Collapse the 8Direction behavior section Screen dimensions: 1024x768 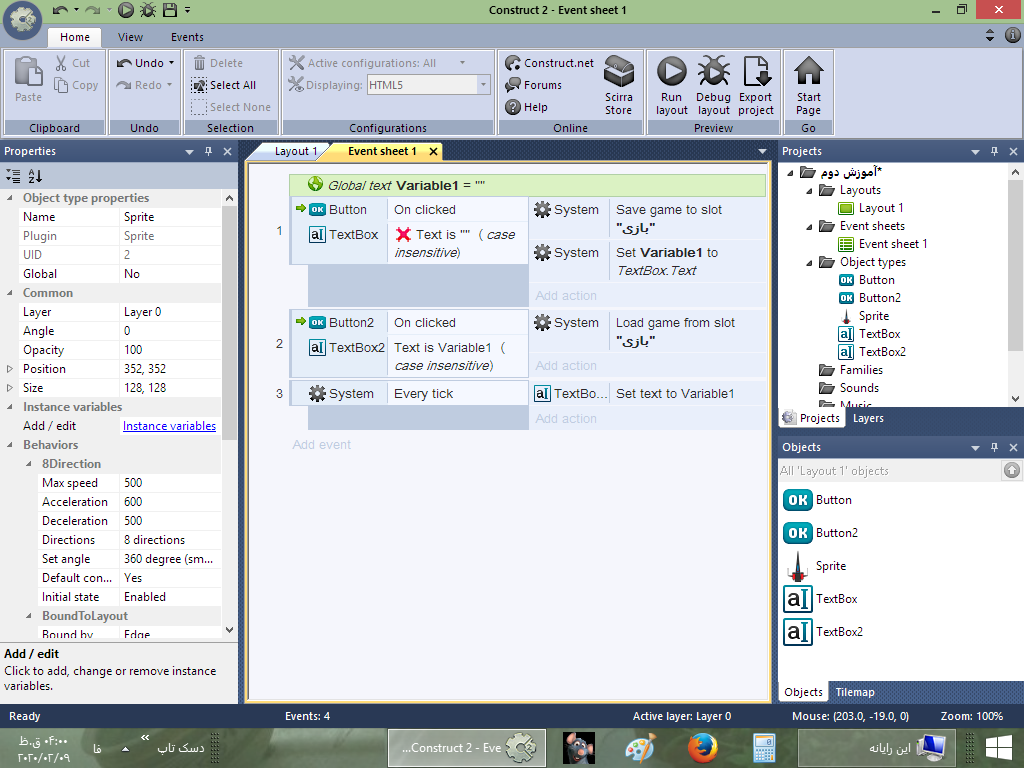[x=29, y=464]
